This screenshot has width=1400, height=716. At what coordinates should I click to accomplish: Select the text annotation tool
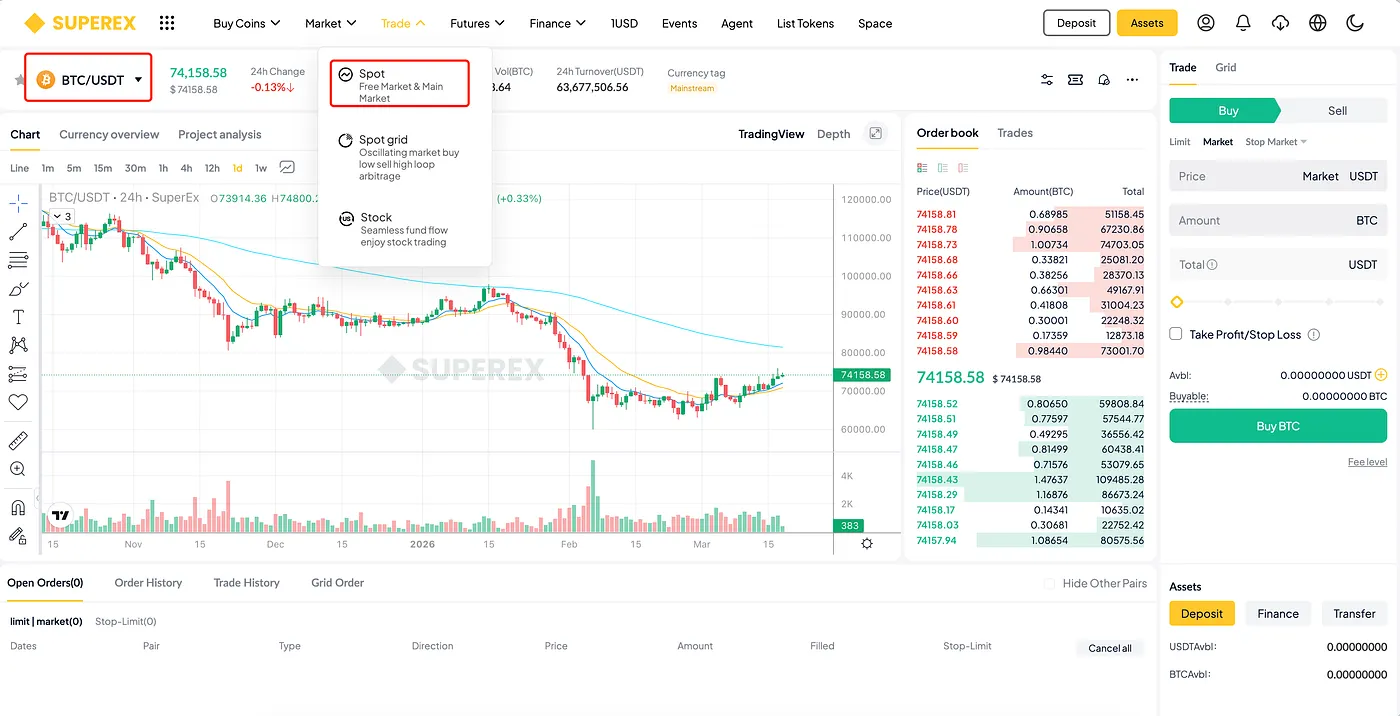point(18,317)
